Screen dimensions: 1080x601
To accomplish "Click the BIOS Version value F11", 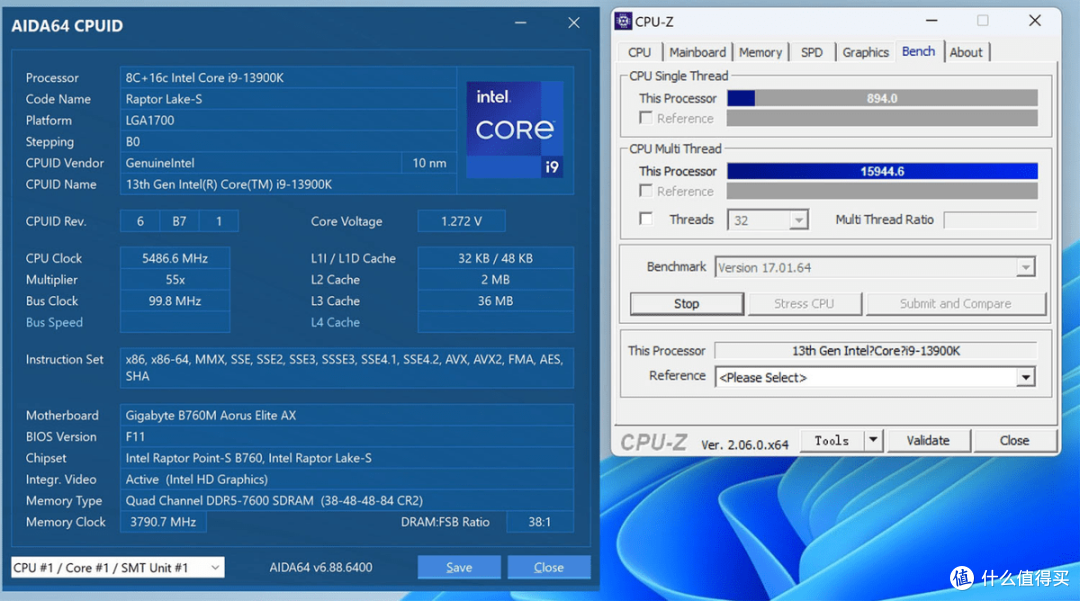I will point(347,436).
